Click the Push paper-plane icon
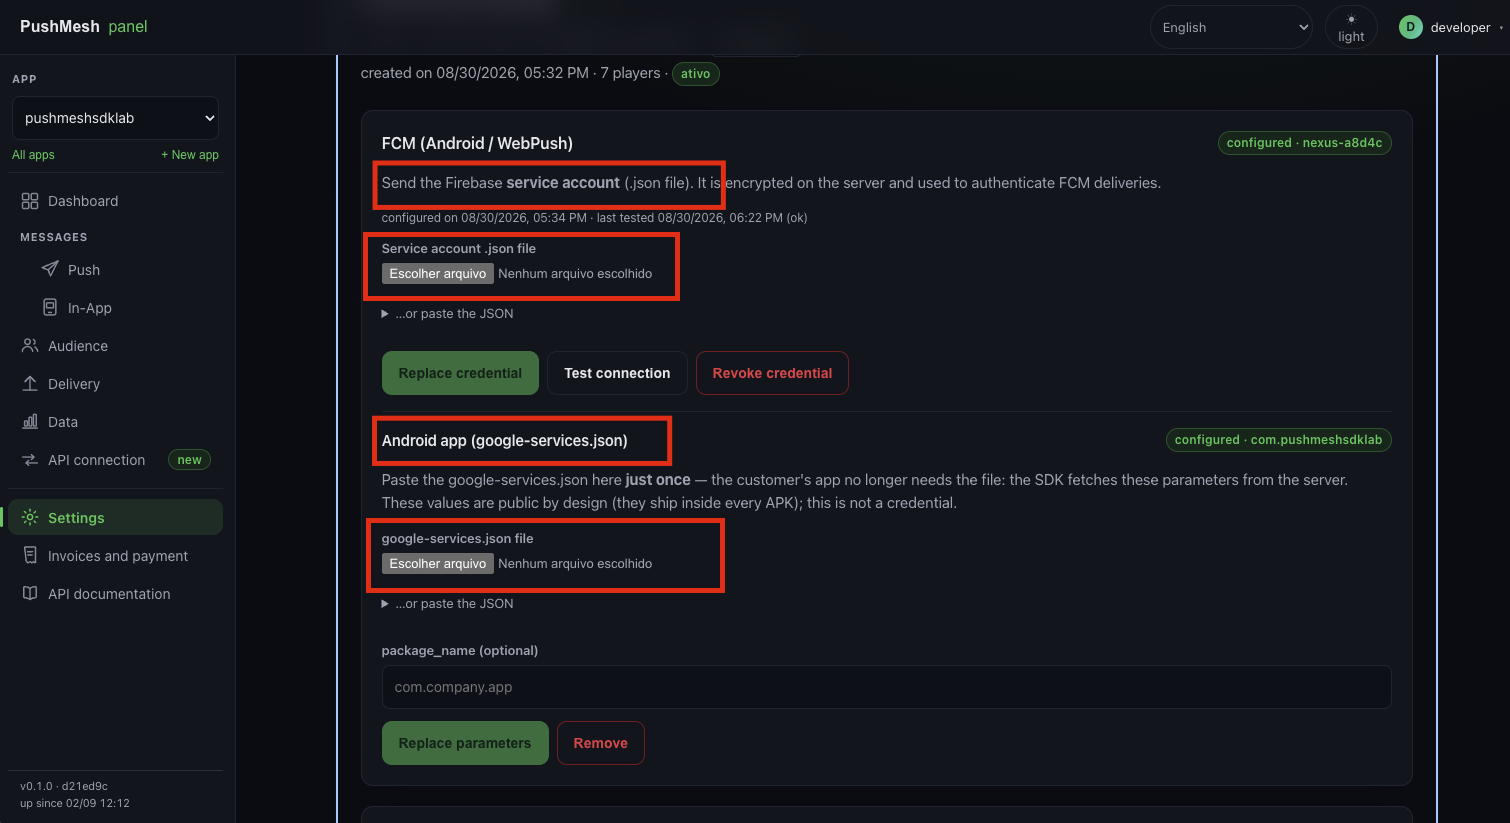 [50, 269]
